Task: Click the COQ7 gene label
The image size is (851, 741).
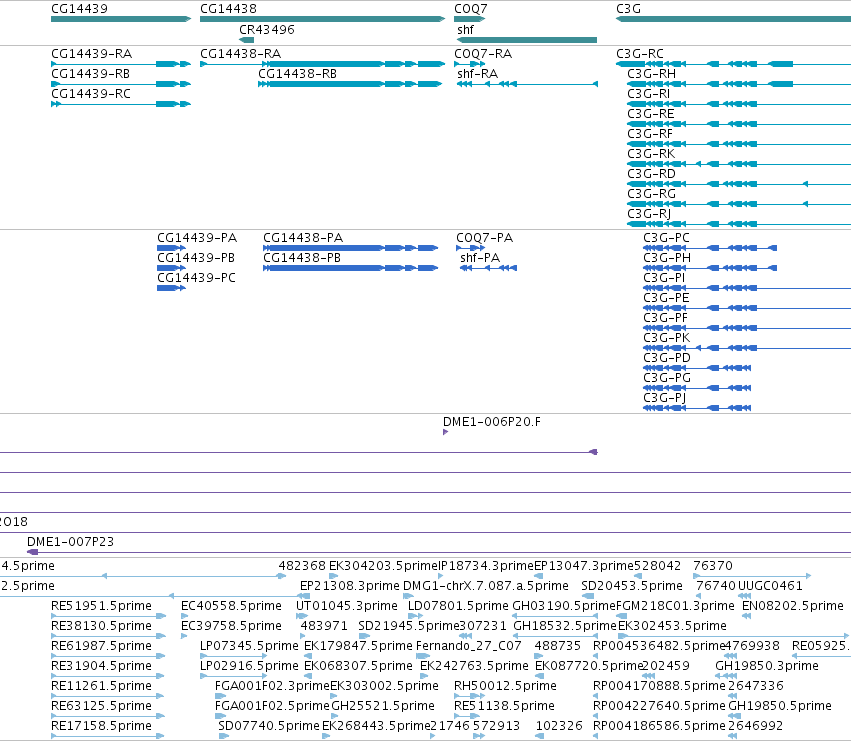Action: point(471,9)
